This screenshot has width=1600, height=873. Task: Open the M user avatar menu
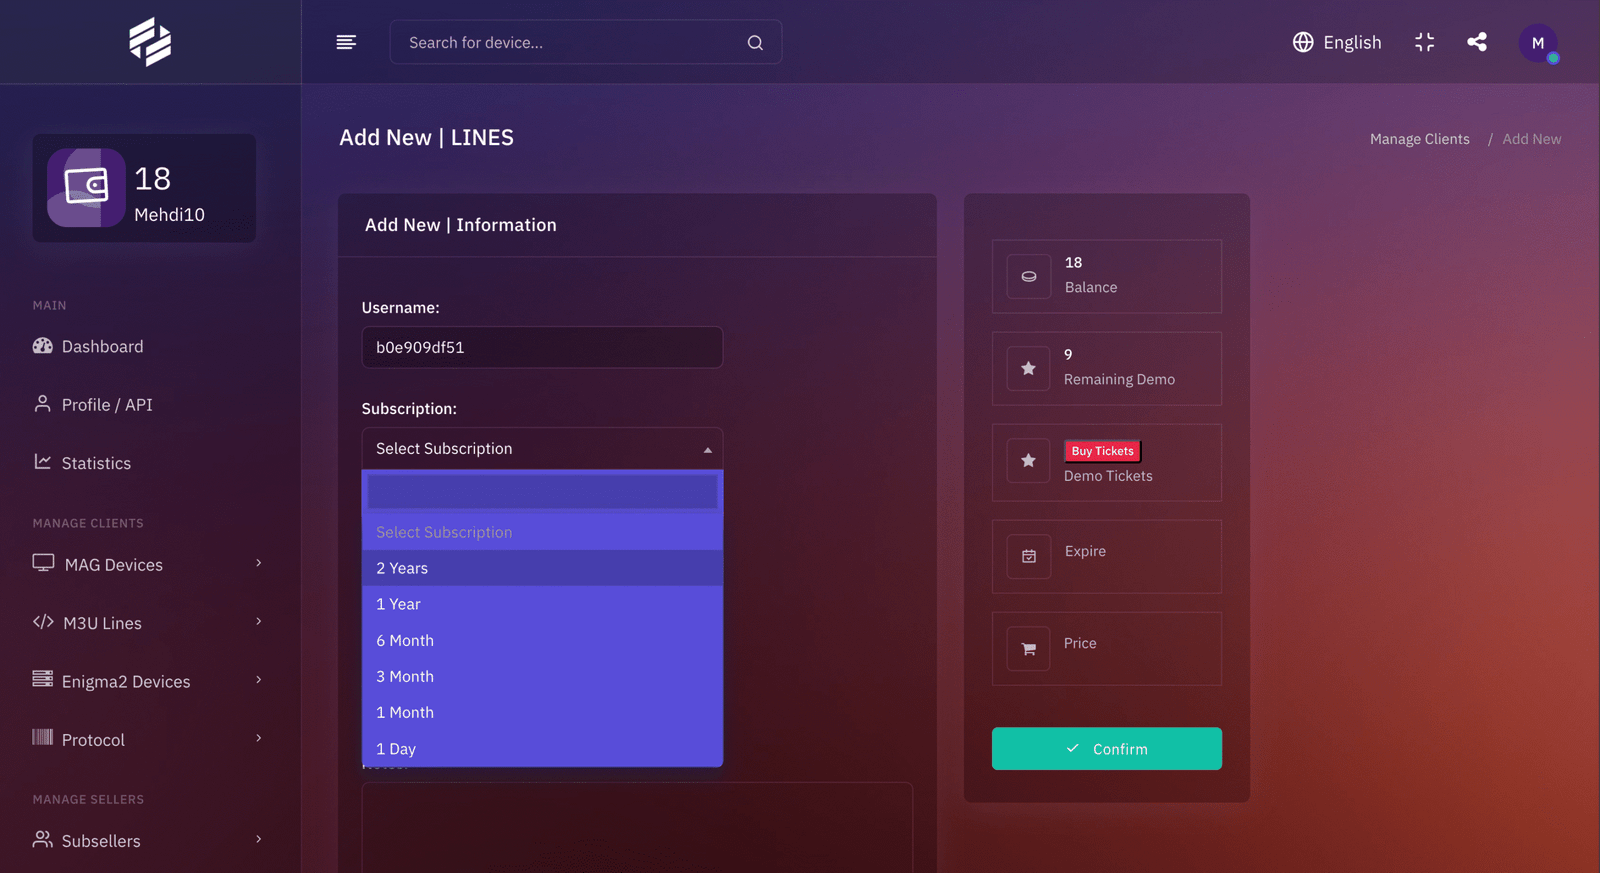point(1537,43)
